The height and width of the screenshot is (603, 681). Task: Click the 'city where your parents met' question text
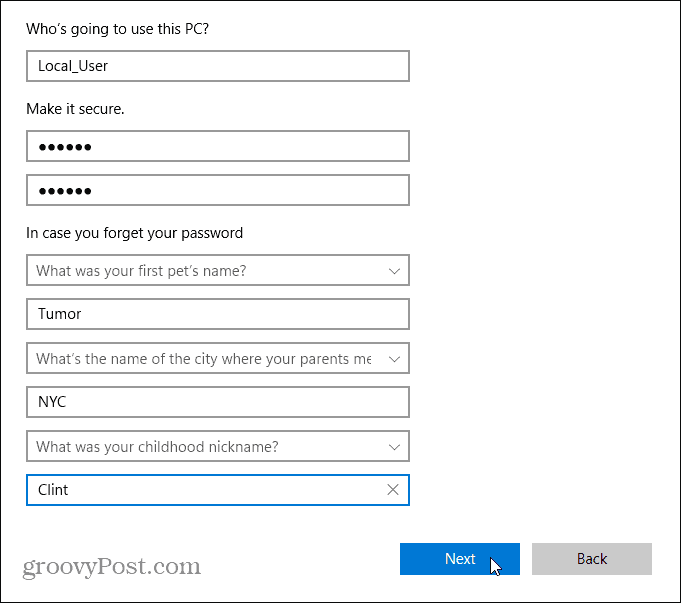[x=203, y=358]
